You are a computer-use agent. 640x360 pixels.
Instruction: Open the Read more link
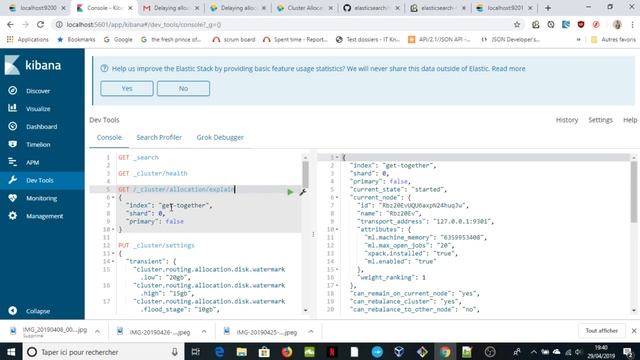(x=508, y=69)
